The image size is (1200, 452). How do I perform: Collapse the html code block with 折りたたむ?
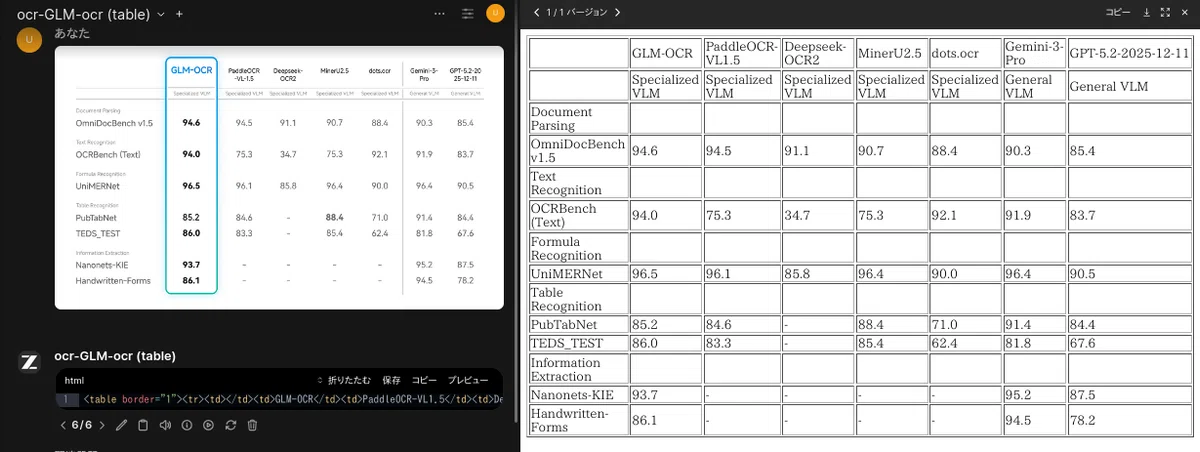[x=345, y=381]
